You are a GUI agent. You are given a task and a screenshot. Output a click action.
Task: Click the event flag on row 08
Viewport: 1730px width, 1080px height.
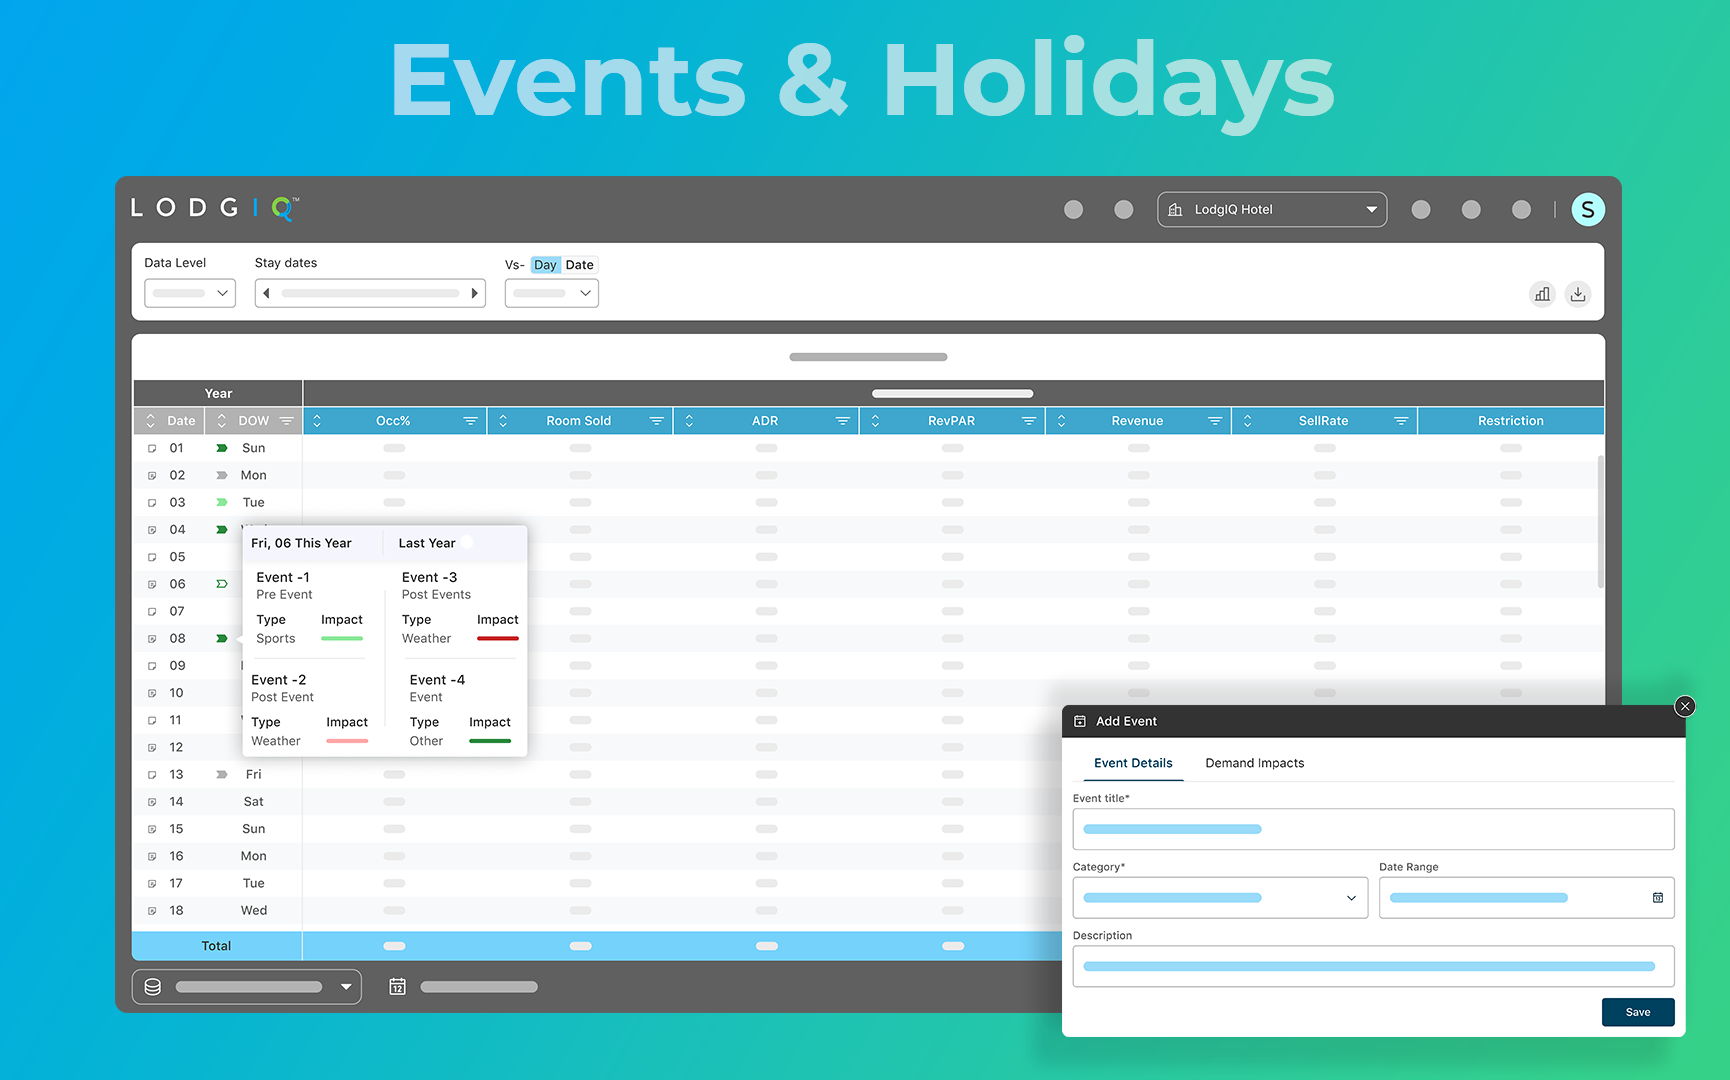[222, 638]
